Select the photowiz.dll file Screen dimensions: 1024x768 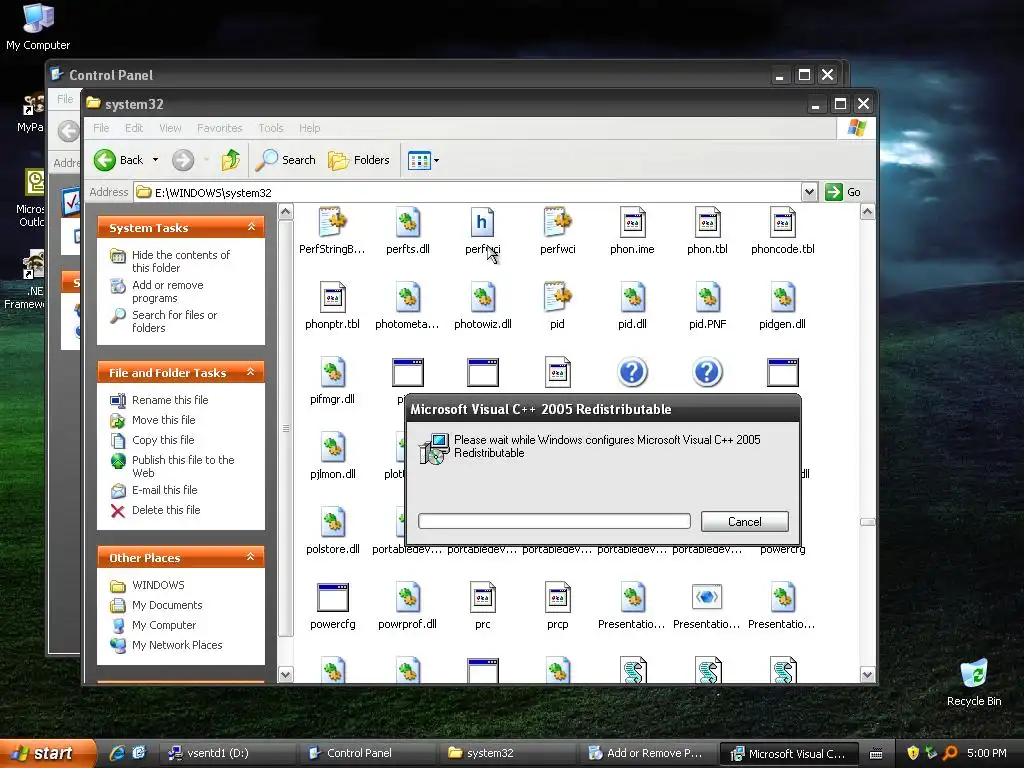tap(483, 305)
